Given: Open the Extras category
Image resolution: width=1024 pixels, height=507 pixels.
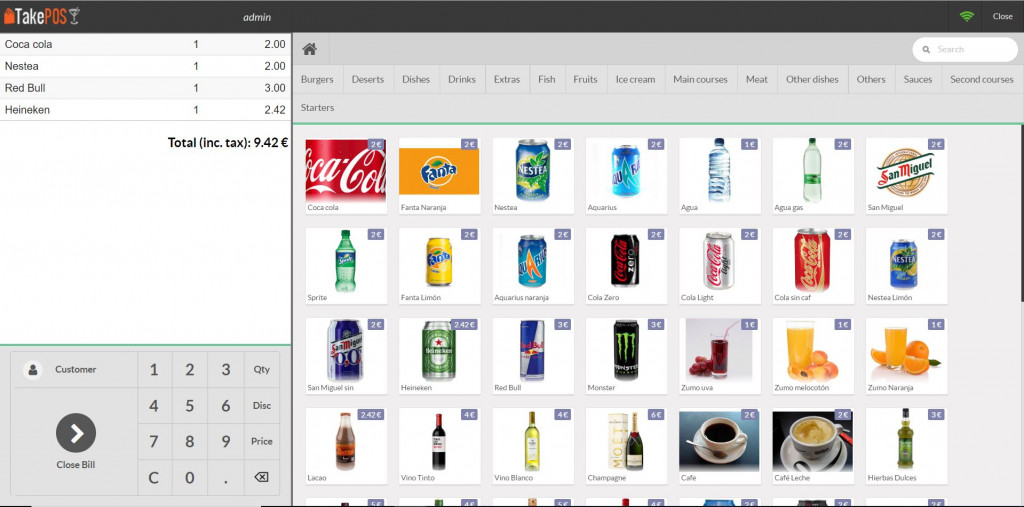Looking at the screenshot, I should click(507, 79).
